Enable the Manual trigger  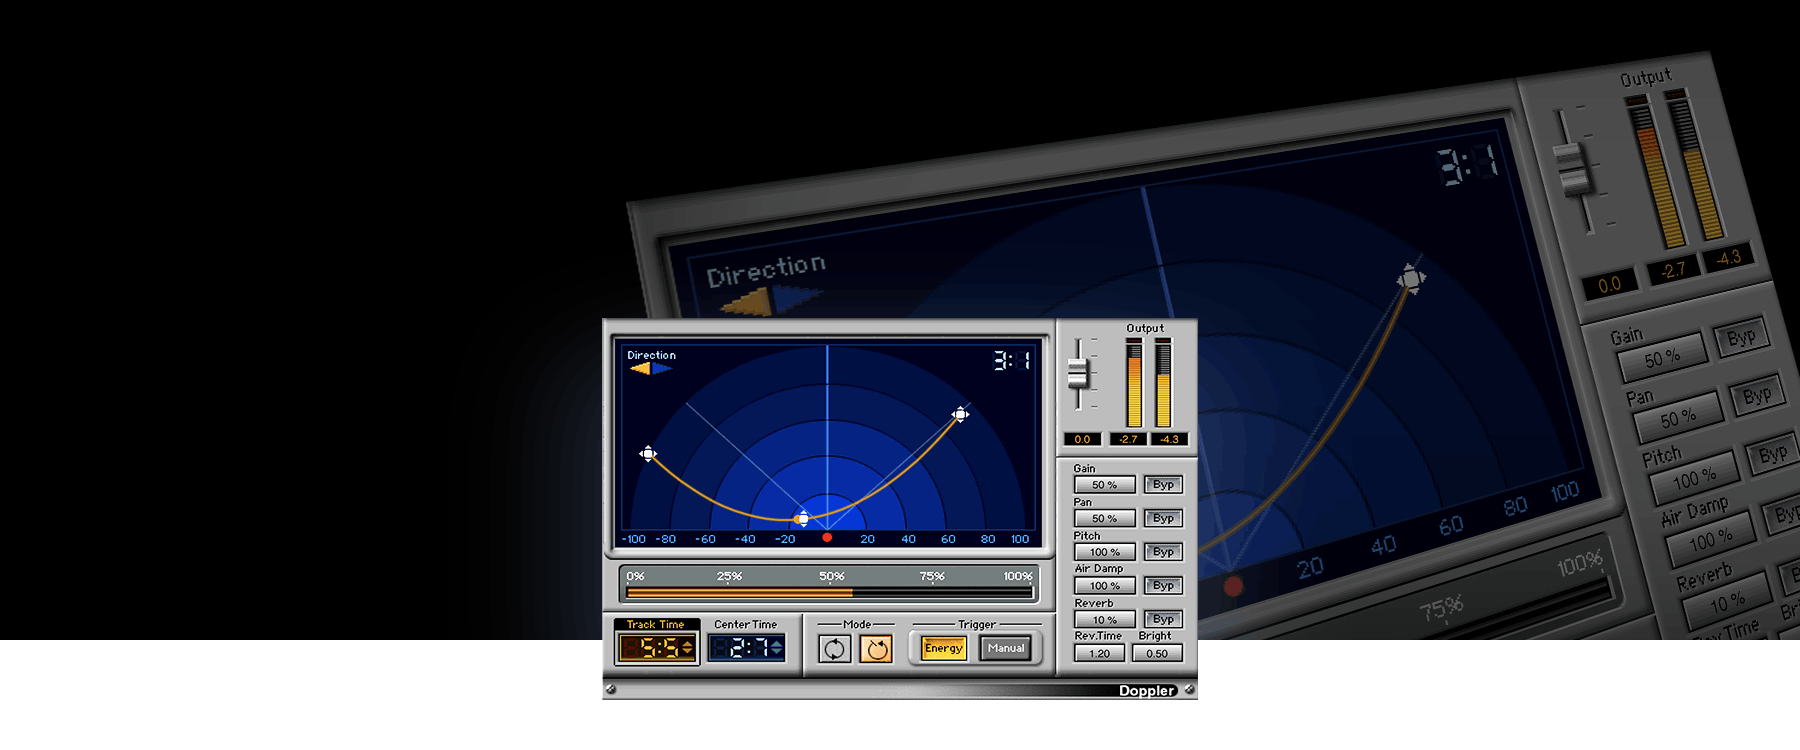point(1006,648)
